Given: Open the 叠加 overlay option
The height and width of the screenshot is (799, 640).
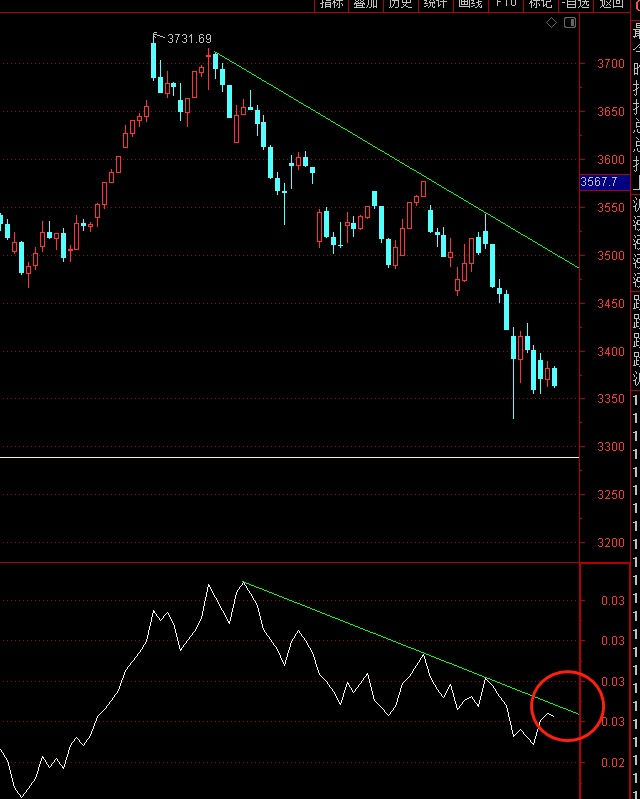Looking at the screenshot, I should [366, 4].
